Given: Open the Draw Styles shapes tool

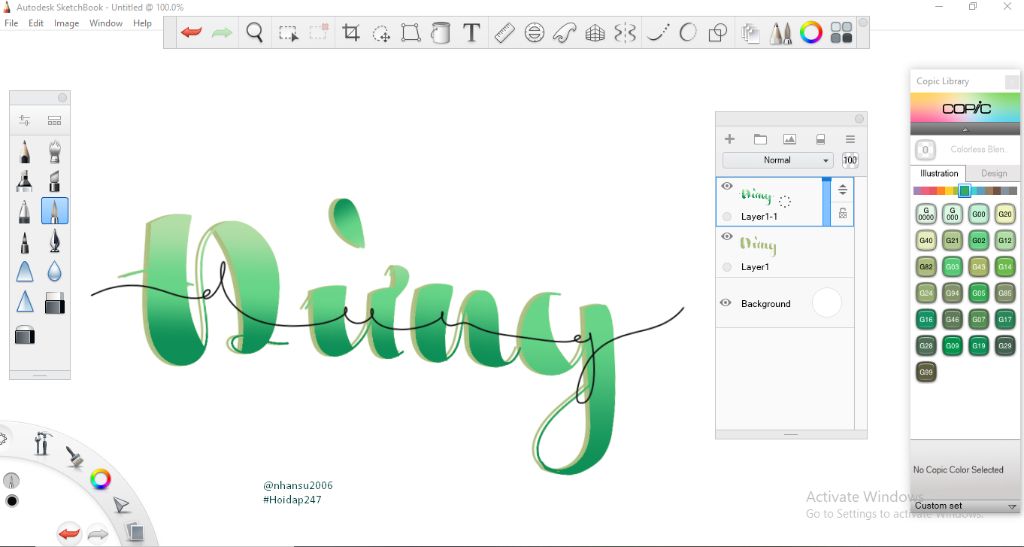Looking at the screenshot, I should (x=718, y=32).
